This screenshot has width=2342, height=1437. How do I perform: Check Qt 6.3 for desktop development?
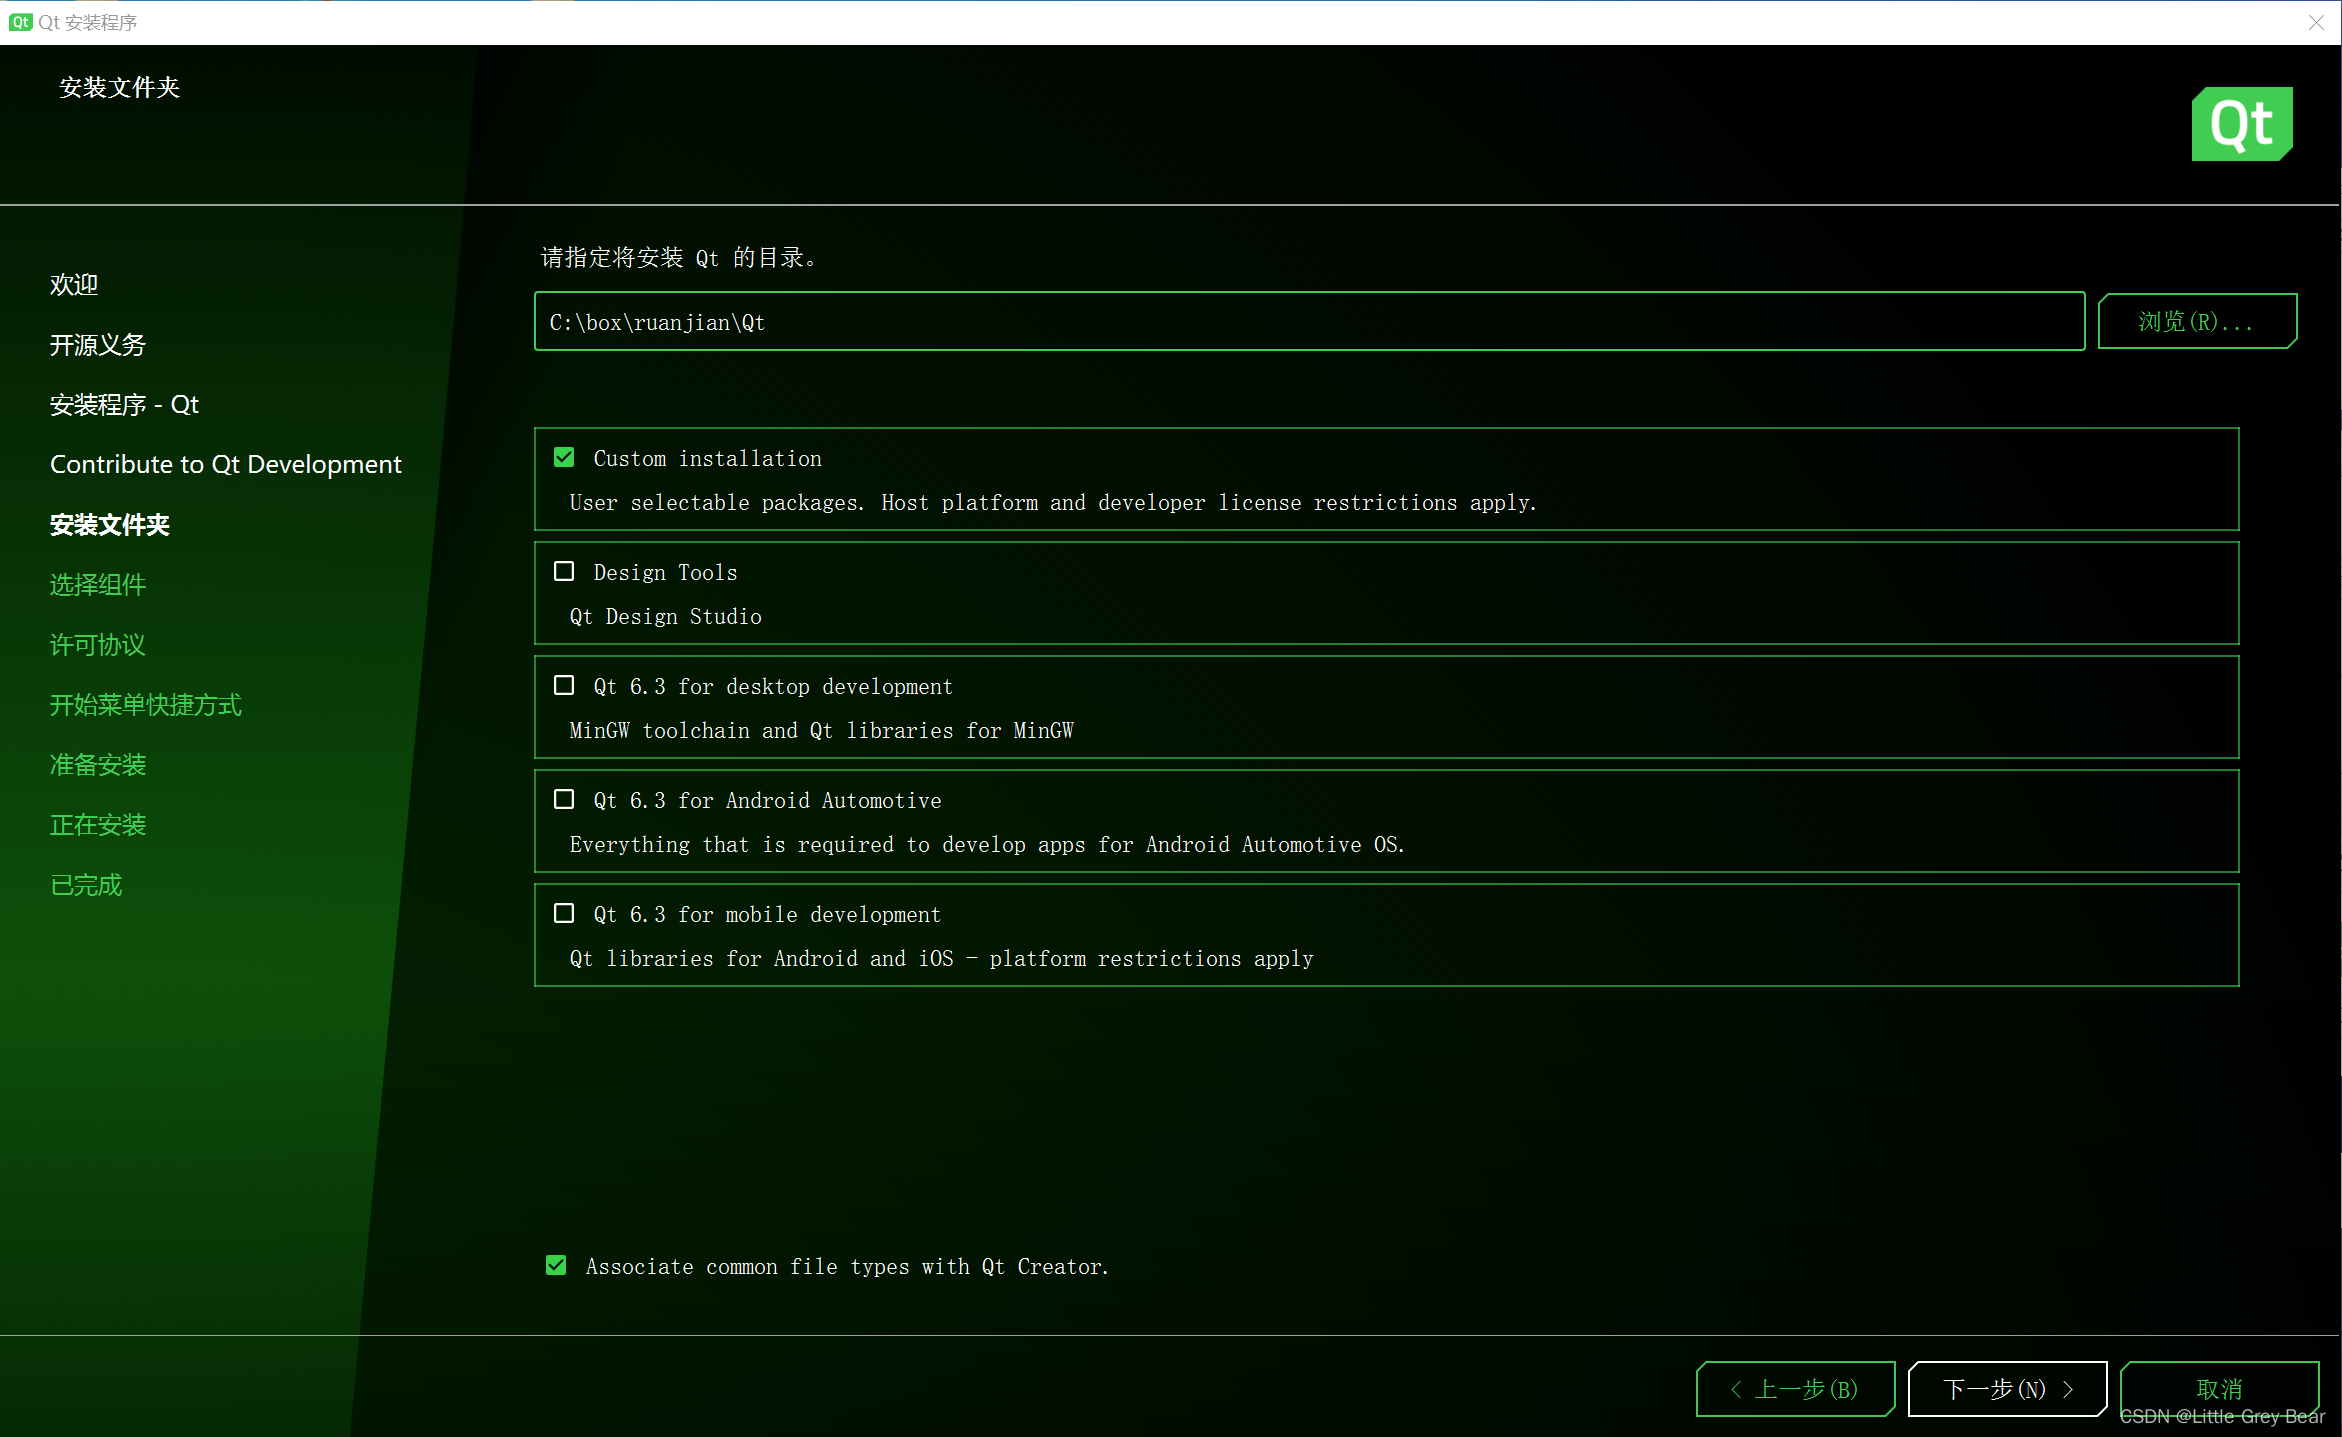point(564,685)
